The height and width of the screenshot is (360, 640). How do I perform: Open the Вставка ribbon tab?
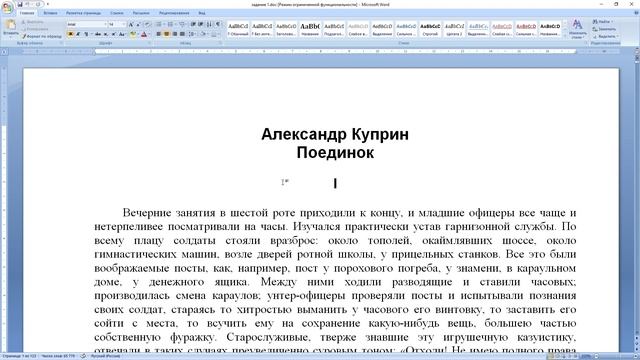click(x=50, y=13)
